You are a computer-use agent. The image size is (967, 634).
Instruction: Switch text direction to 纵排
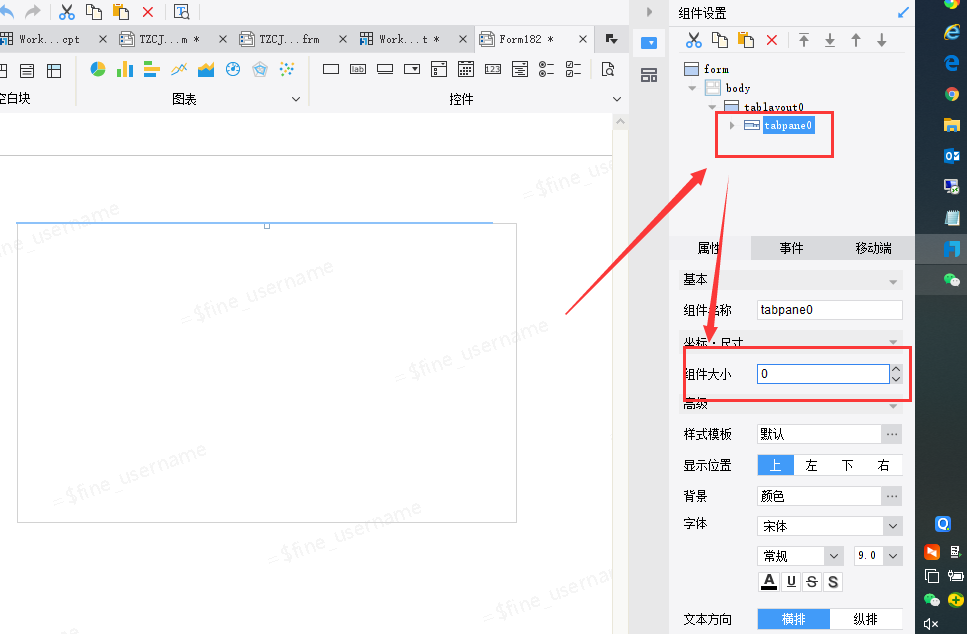[866, 619]
